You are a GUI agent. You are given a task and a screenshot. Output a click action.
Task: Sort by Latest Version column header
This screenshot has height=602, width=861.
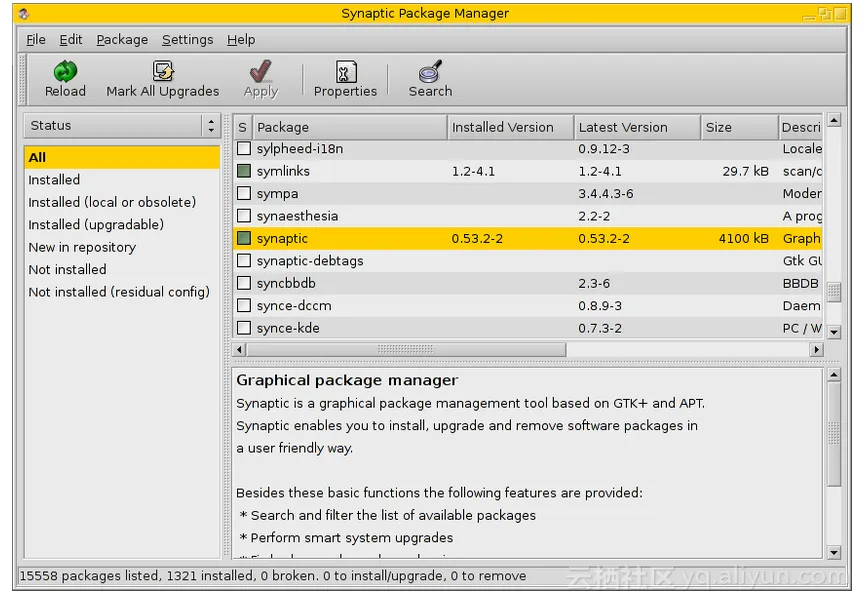click(638, 127)
